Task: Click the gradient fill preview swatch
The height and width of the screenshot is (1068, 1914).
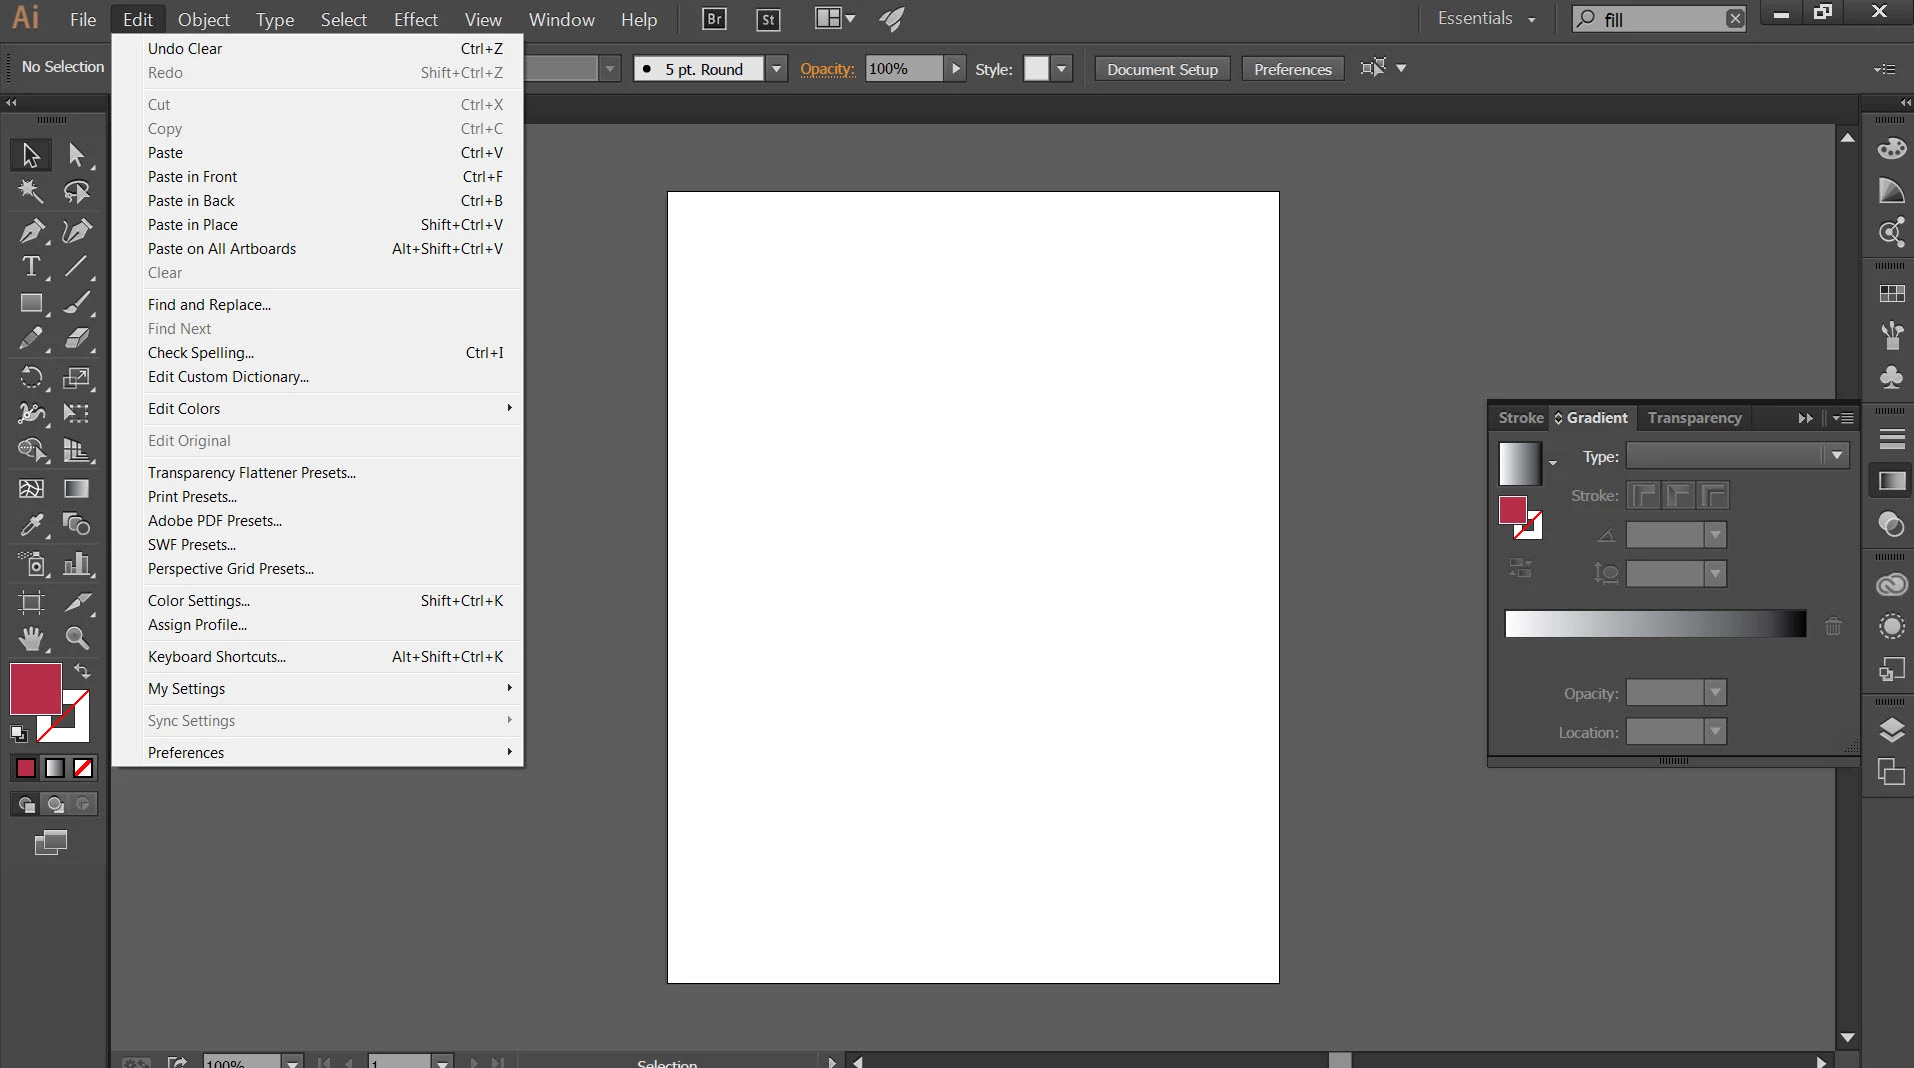Action: coord(1519,464)
